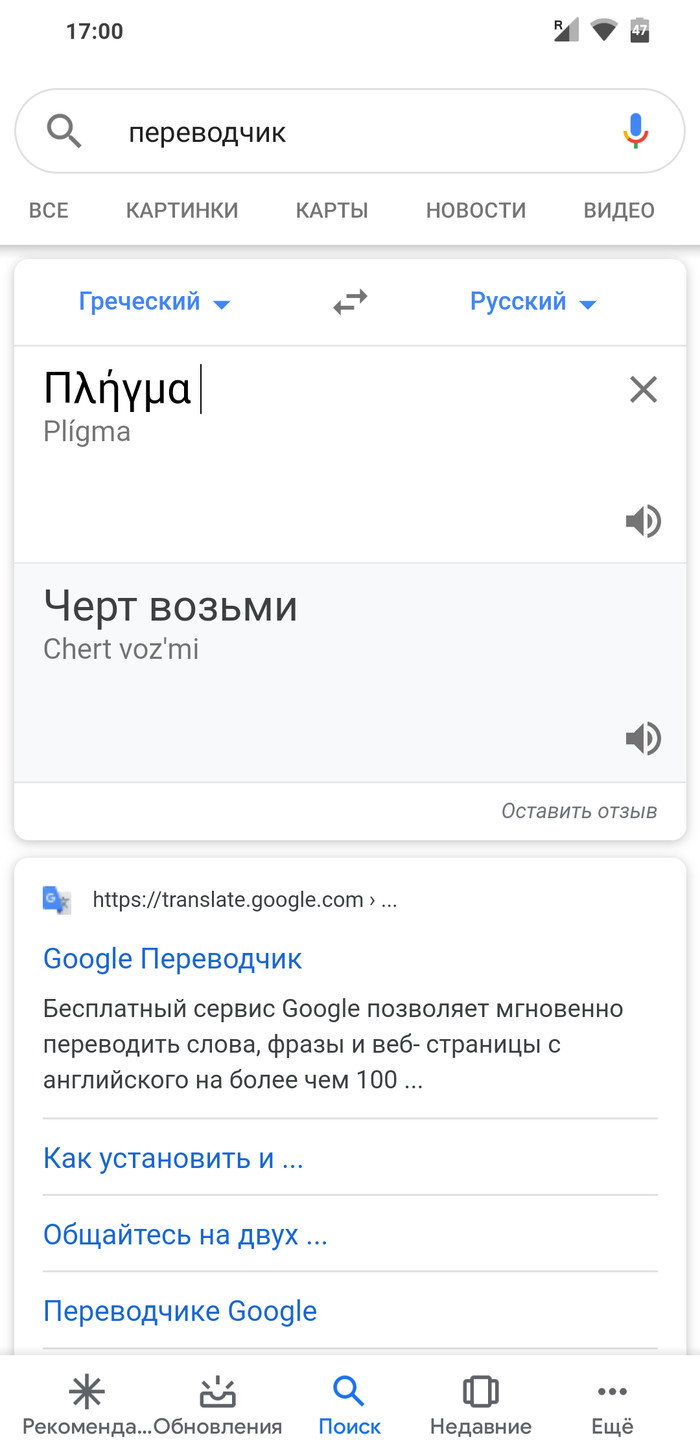Switch to the Картинки search tab
This screenshot has height=1455, width=700.
tap(182, 210)
